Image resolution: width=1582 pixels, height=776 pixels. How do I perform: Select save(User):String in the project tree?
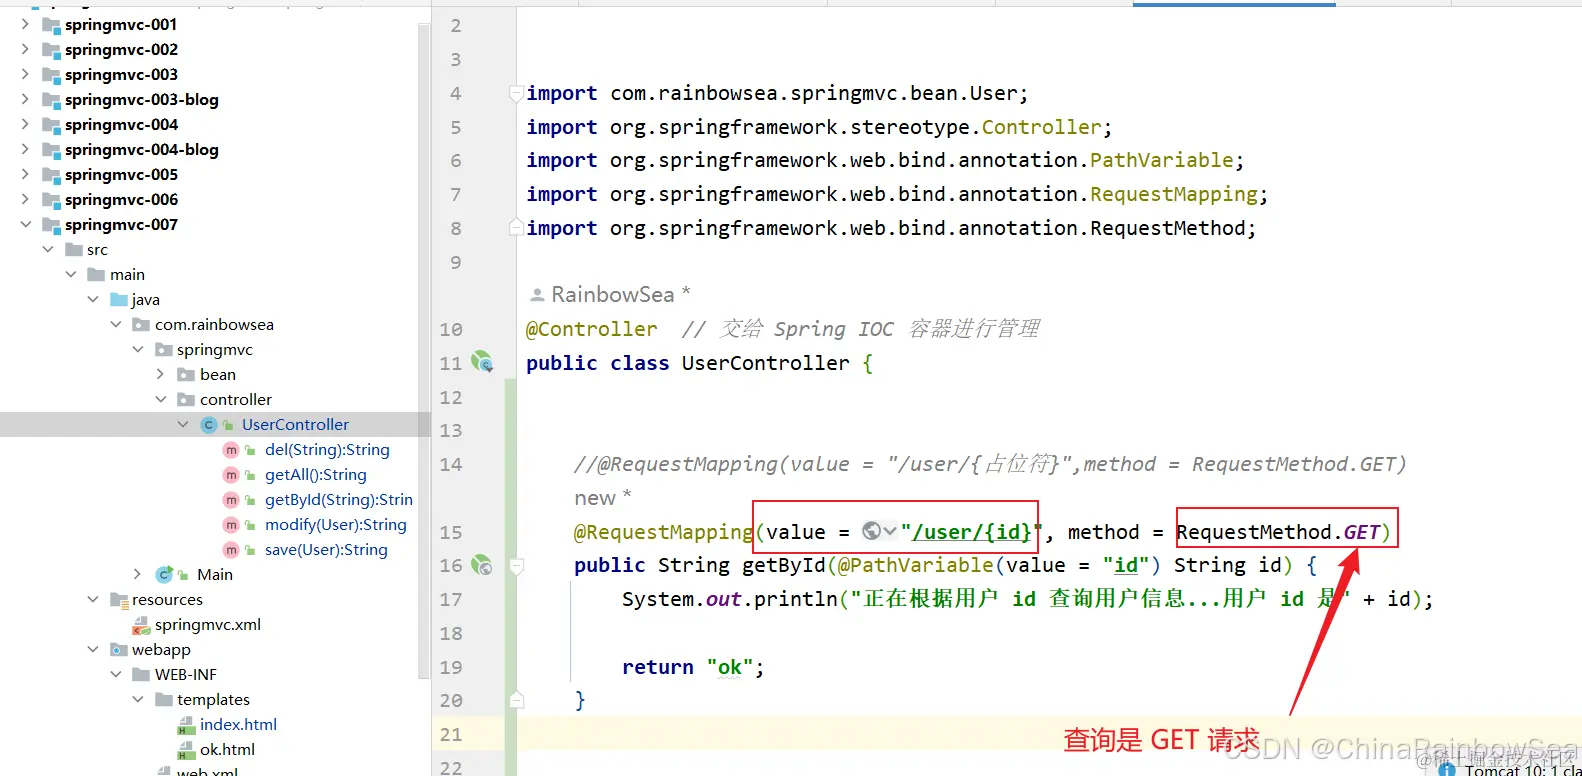coord(326,549)
